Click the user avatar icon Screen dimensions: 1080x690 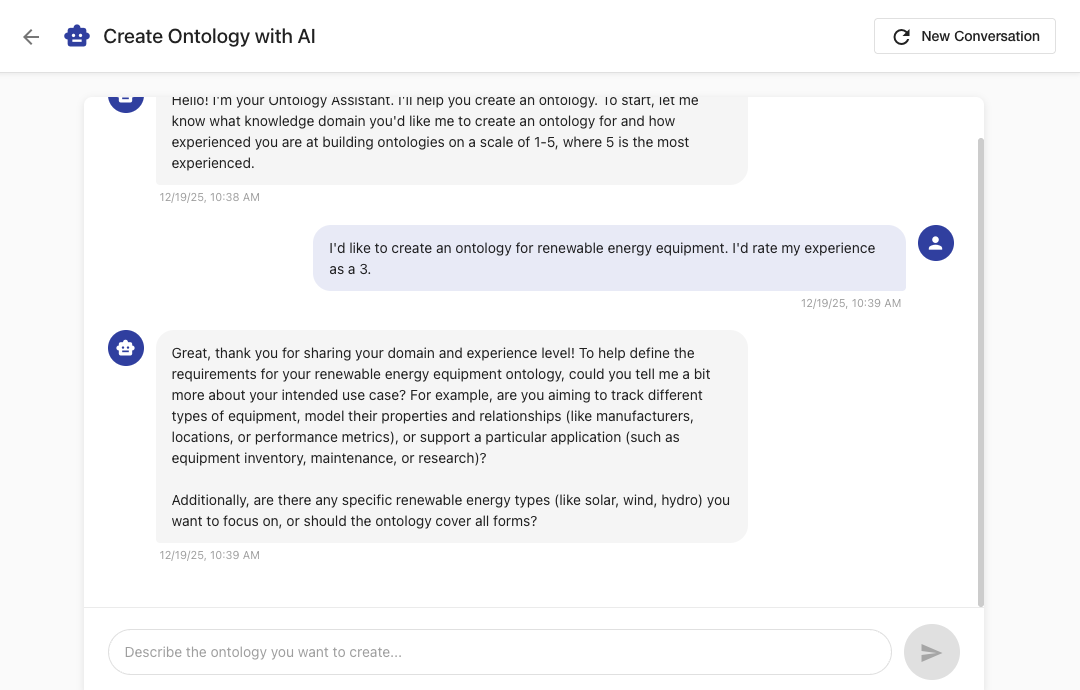tap(935, 243)
